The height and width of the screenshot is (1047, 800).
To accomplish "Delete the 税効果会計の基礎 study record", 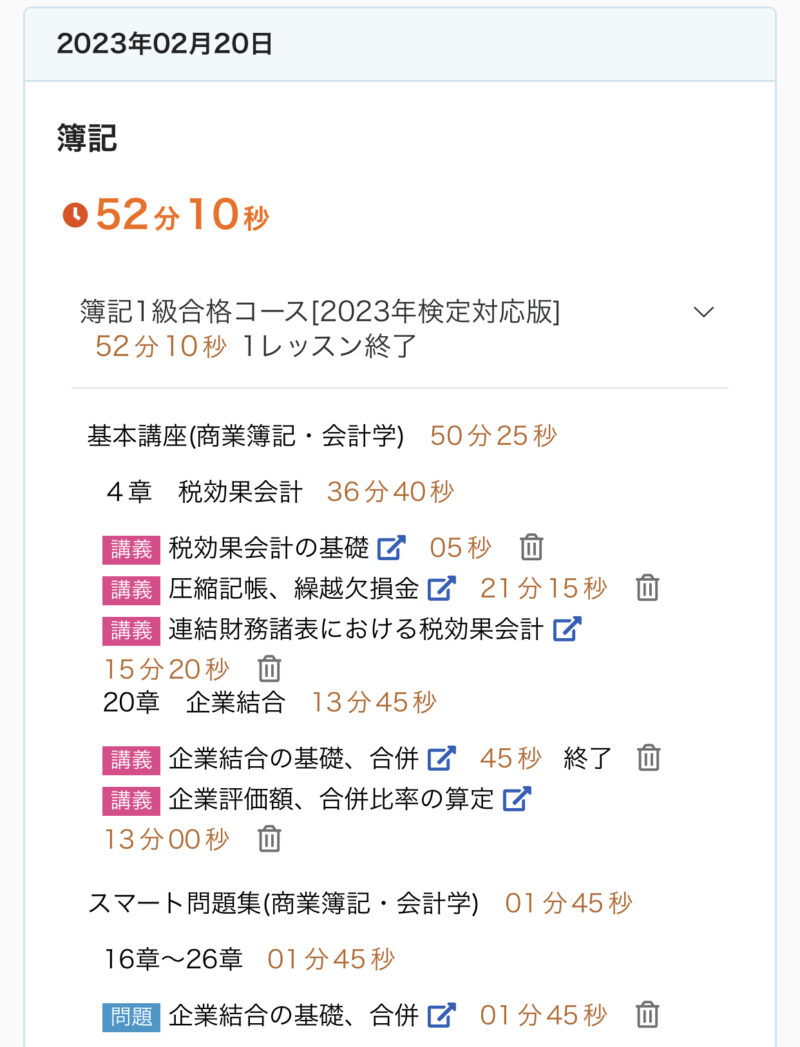I will tap(531, 548).
